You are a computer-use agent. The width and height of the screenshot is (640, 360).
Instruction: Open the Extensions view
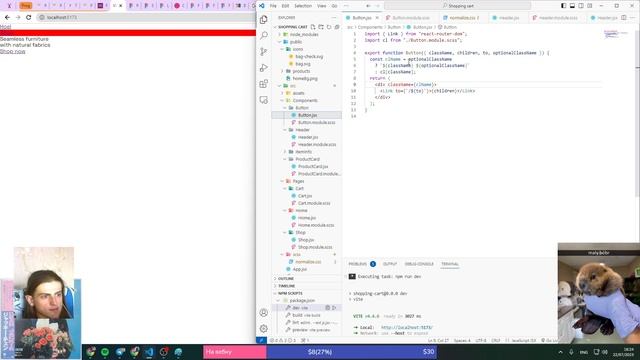click(264, 84)
